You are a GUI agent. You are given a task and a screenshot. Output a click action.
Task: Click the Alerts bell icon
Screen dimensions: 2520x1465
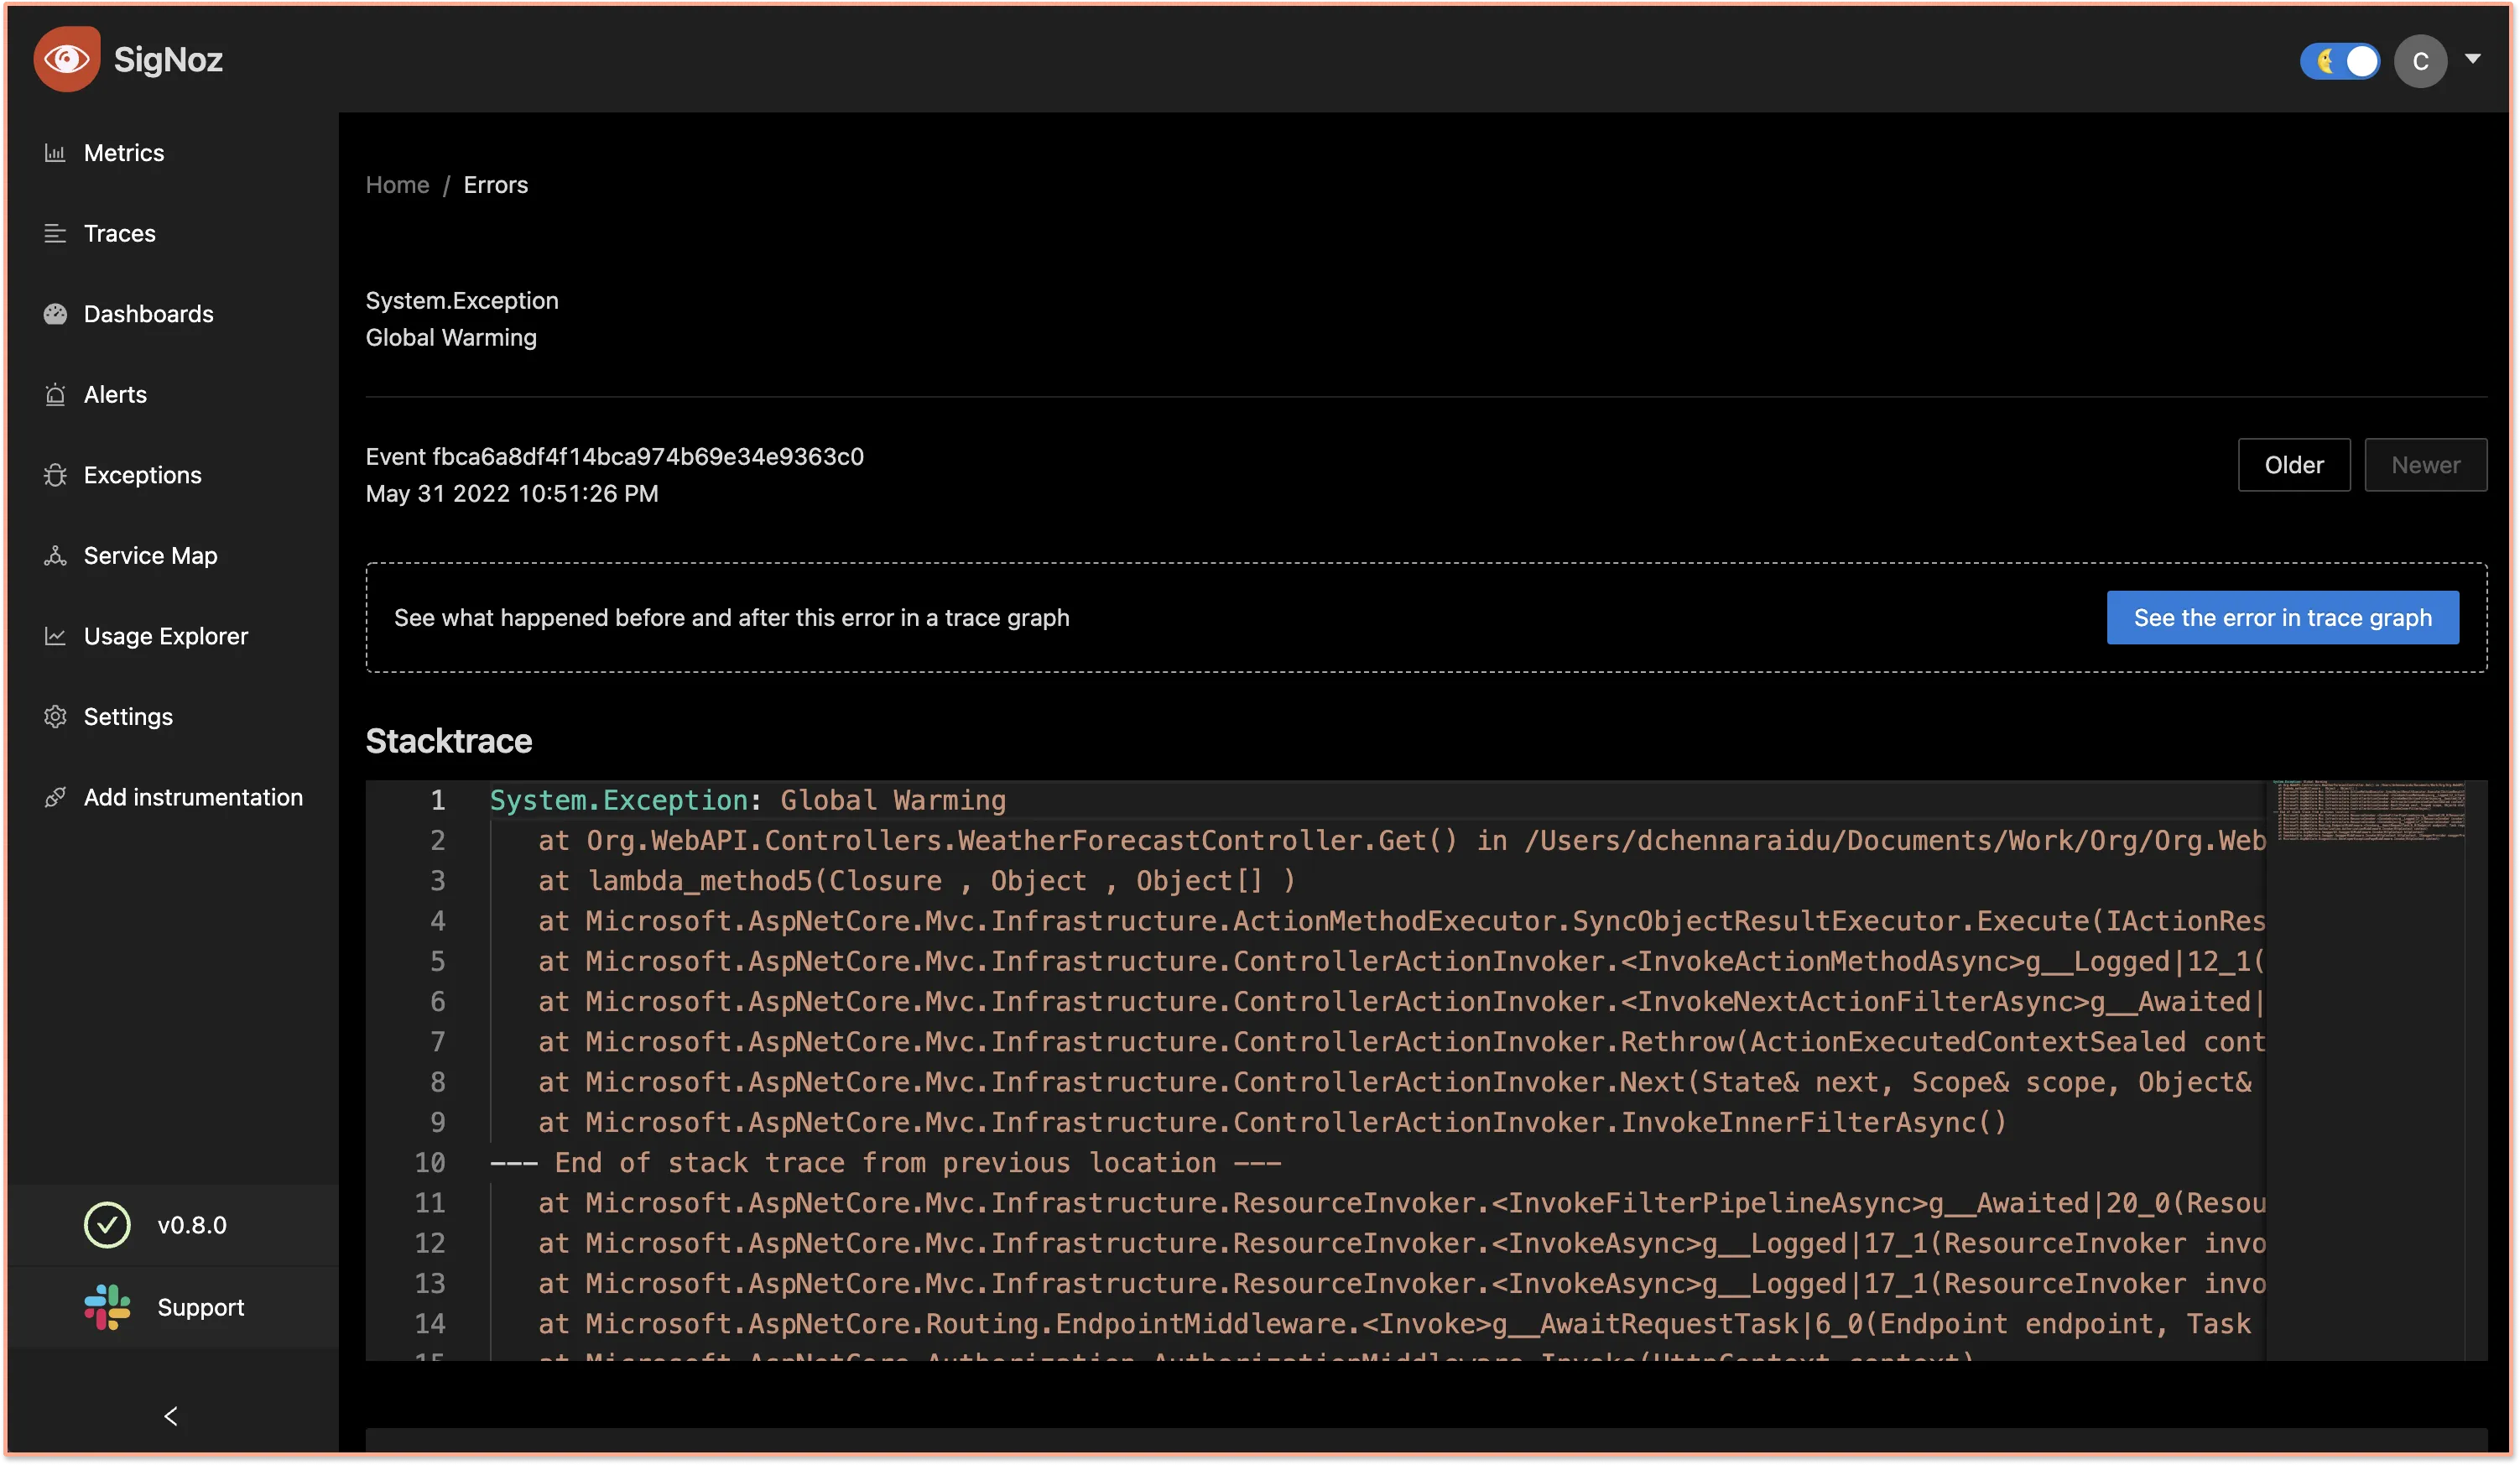coord(55,394)
